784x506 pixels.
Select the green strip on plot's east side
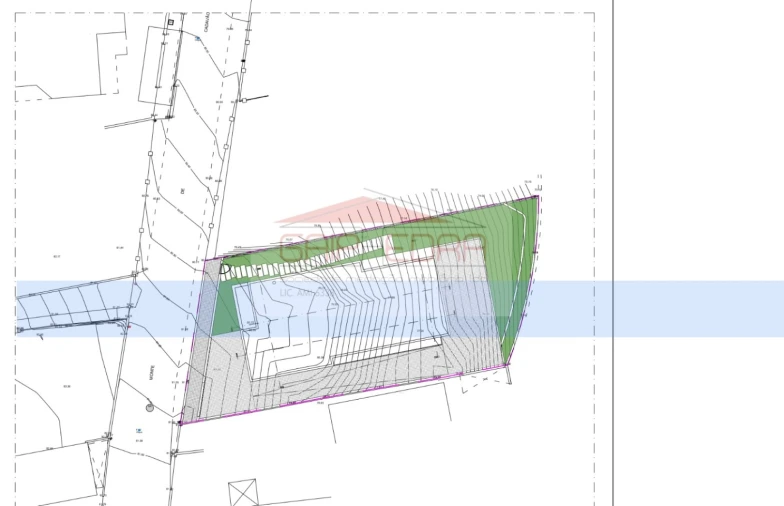click(517, 280)
